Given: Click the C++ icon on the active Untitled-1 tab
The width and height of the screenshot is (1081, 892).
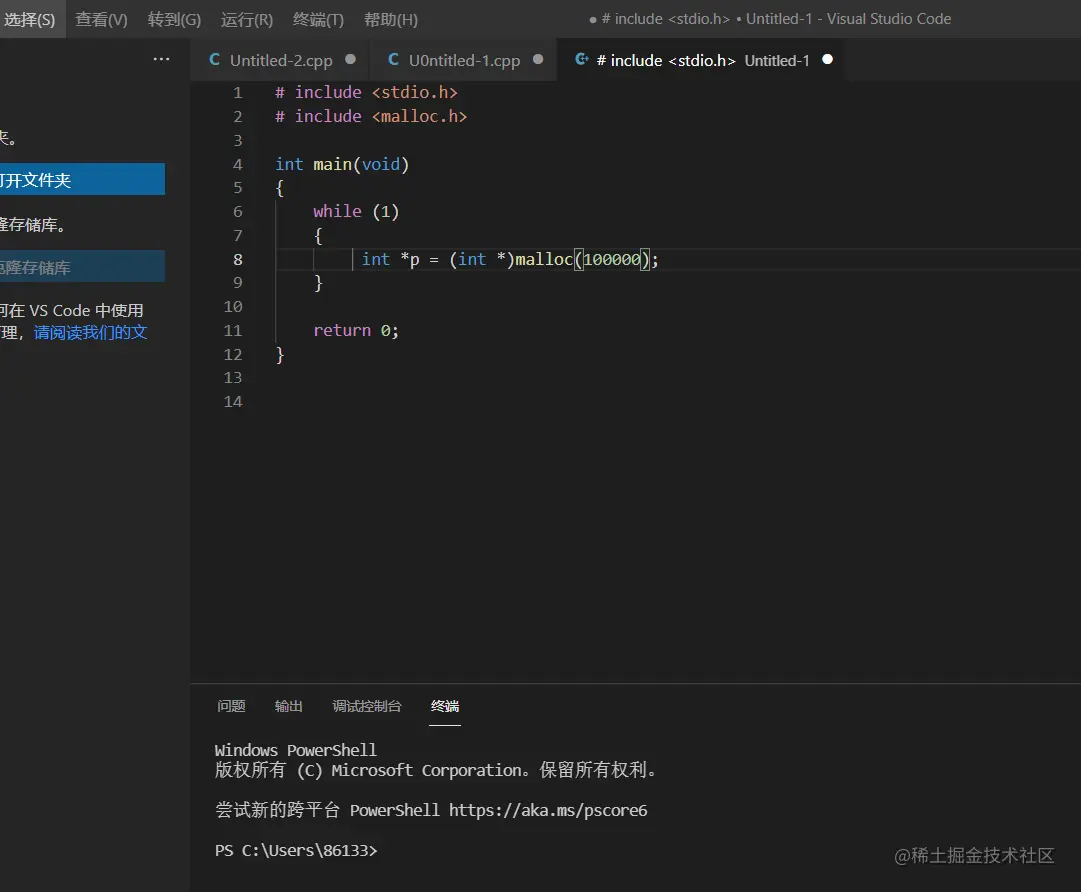Looking at the screenshot, I should 581,60.
